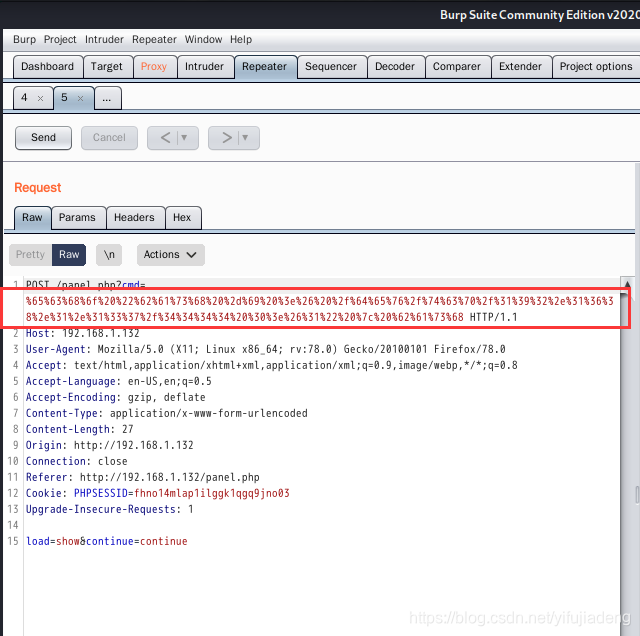Toggle the Pretty editor mode
The image size is (640, 636).
coord(31,255)
